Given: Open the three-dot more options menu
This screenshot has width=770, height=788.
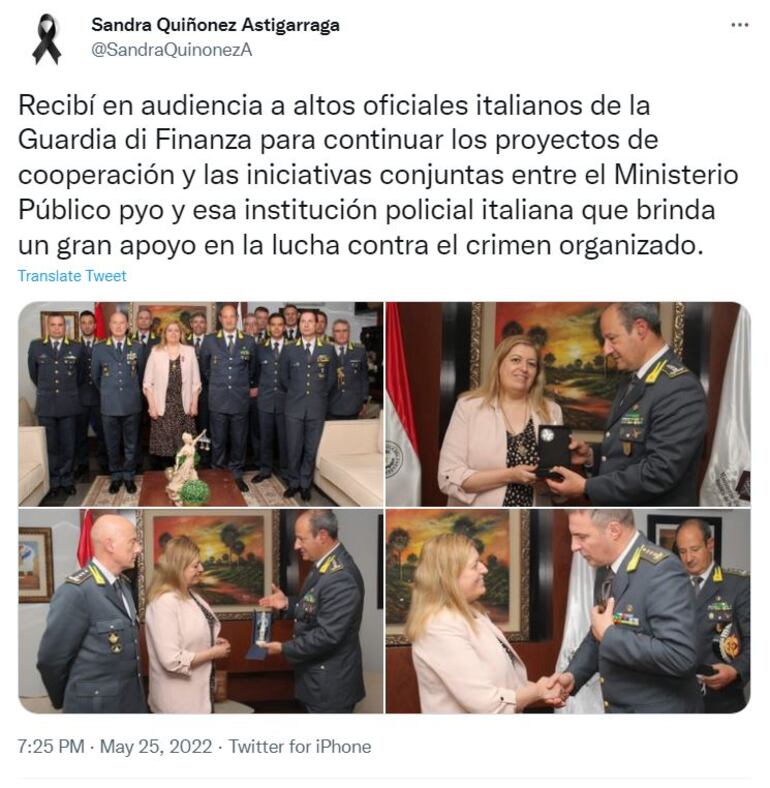Looking at the screenshot, I should [739, 25].
